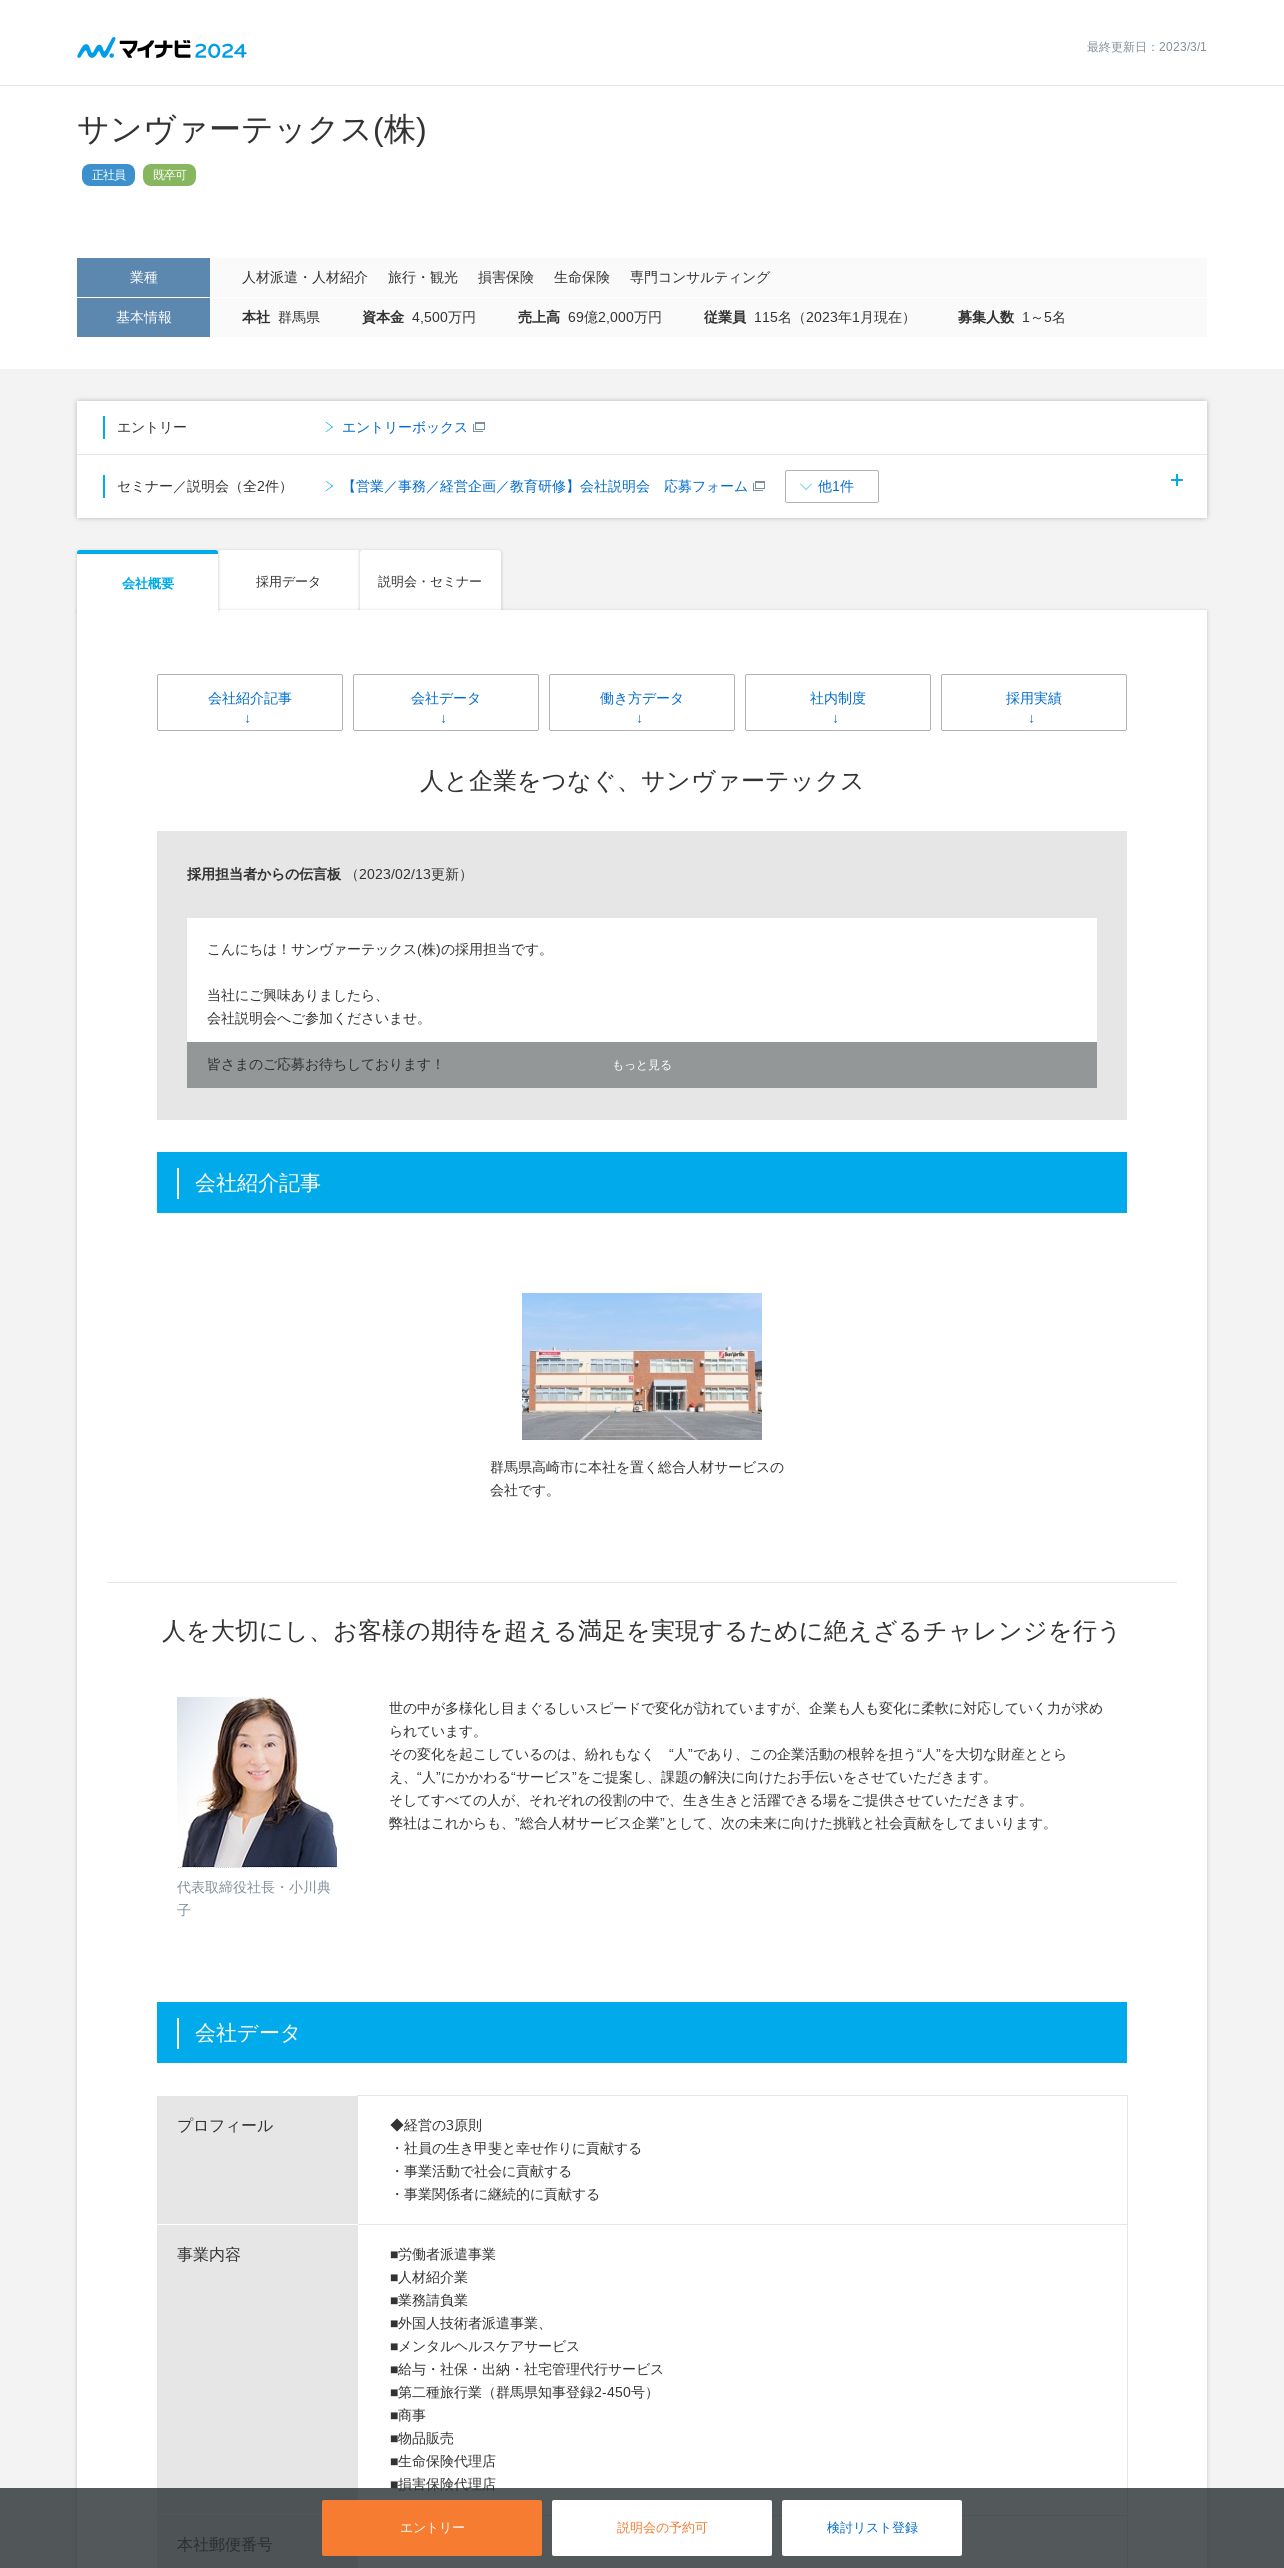Click the 業種 header cell
The height and width of the screenshot is (2568, 1284).
coord(143,277)
